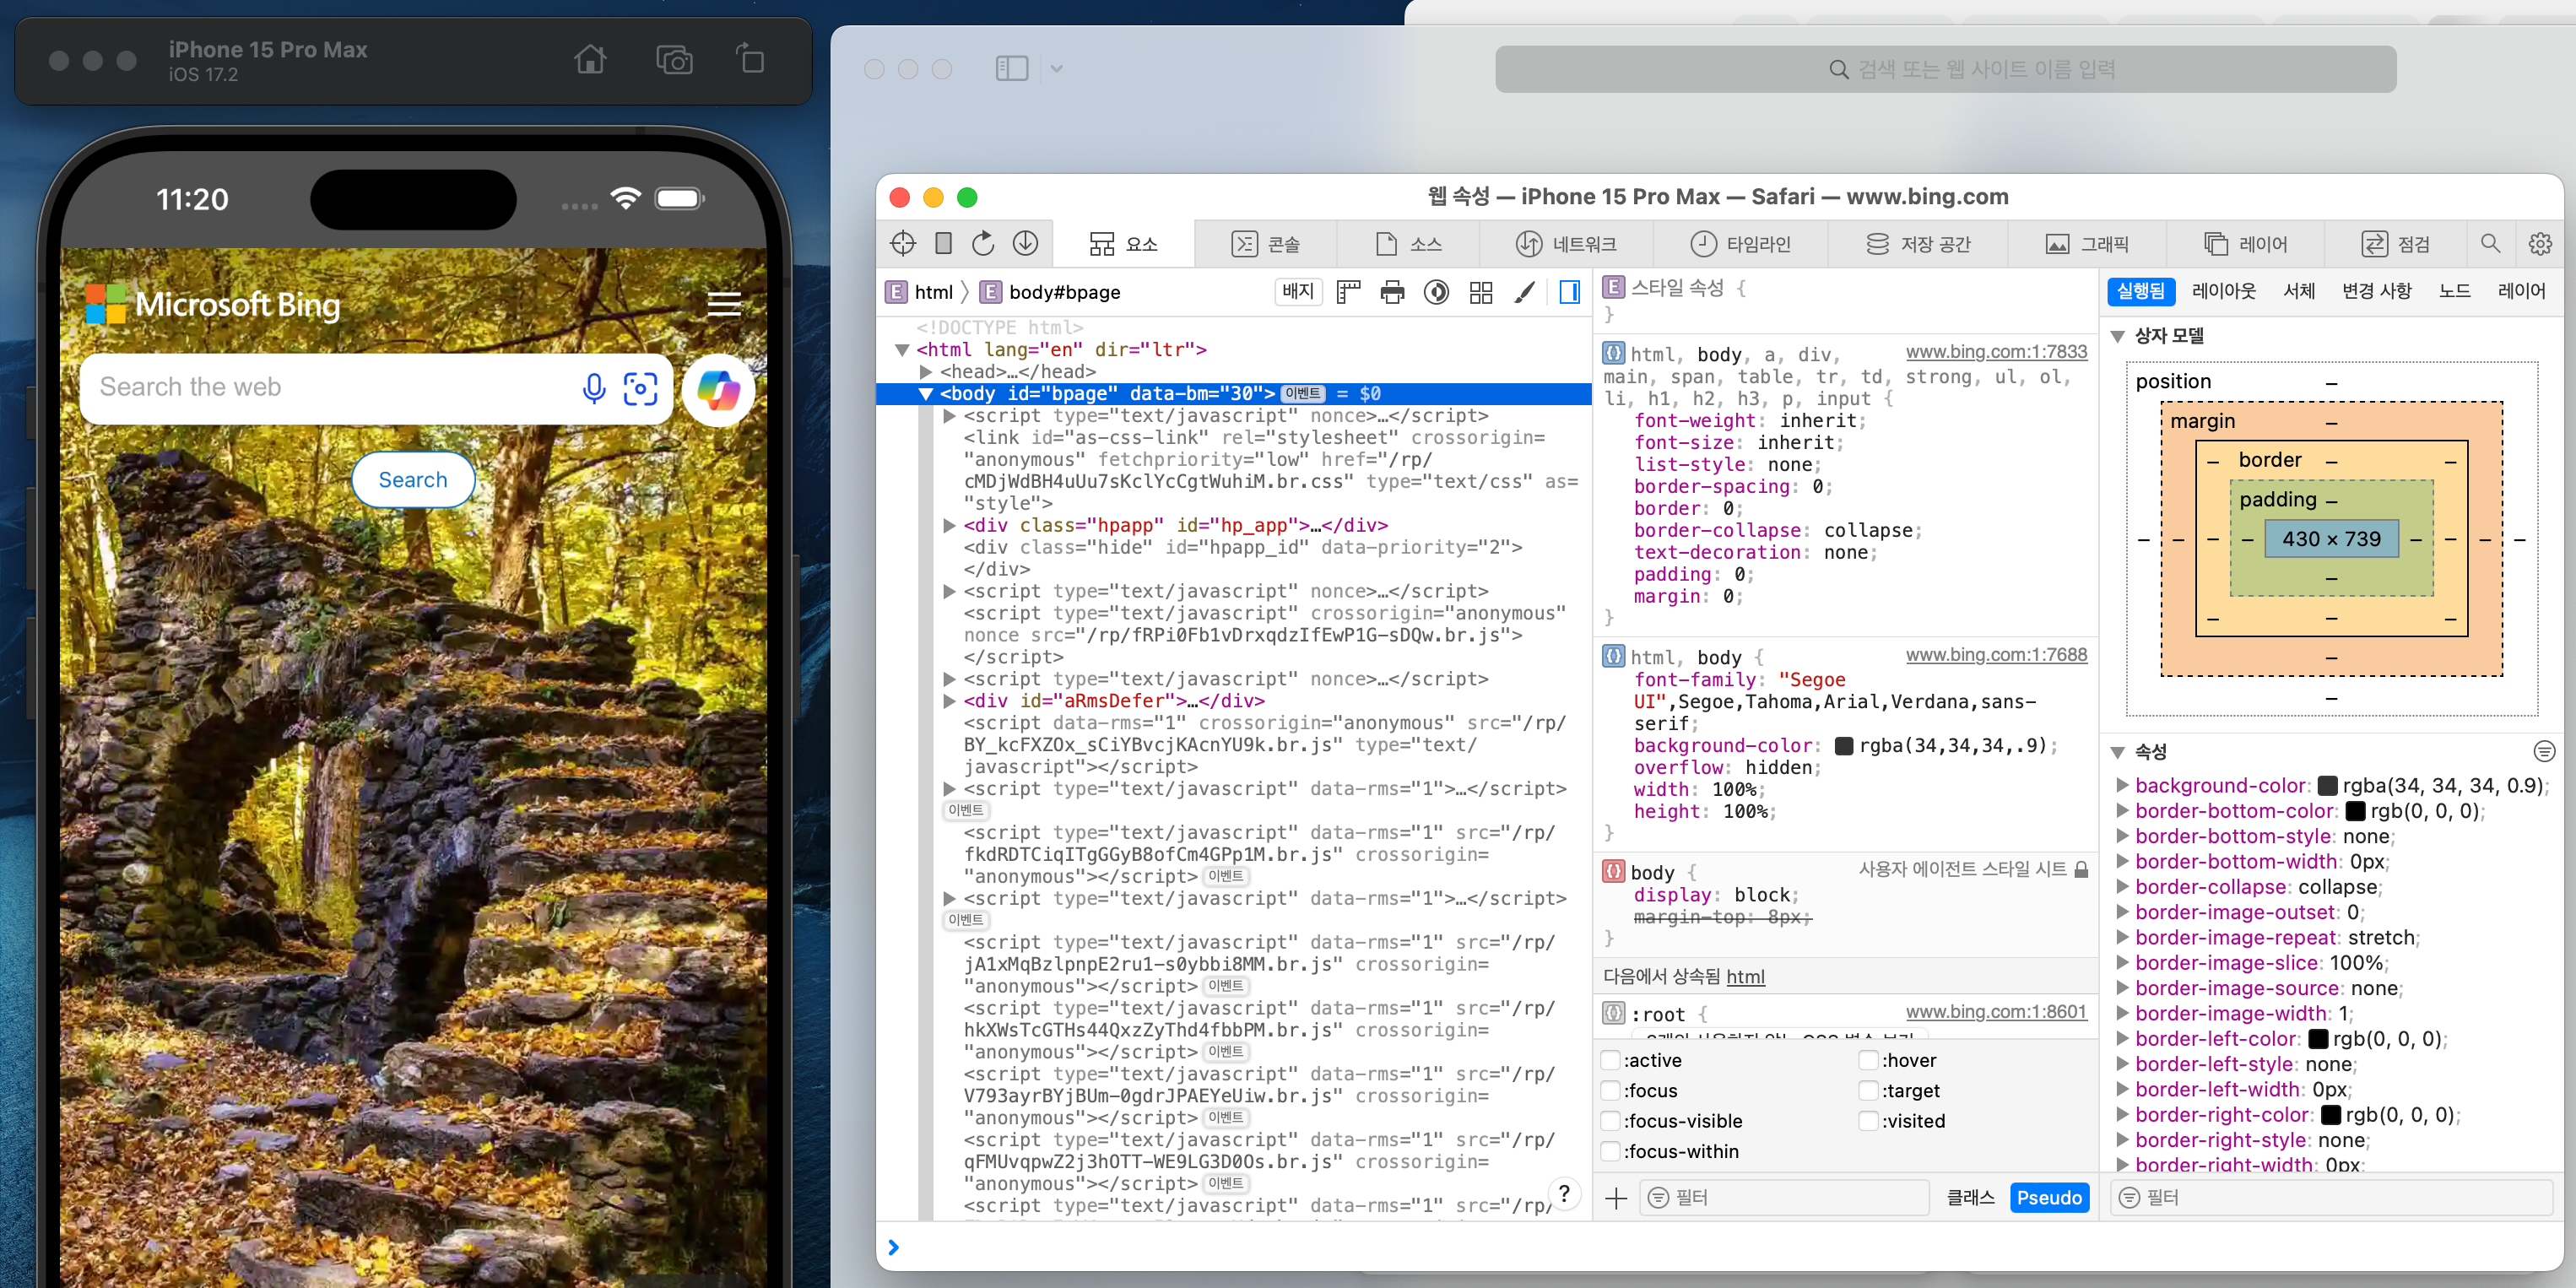Click the add new style rule plus icon
Image resolution: width=2576 pixels, height=1288 pixels.
(x=1616, y=1198)
